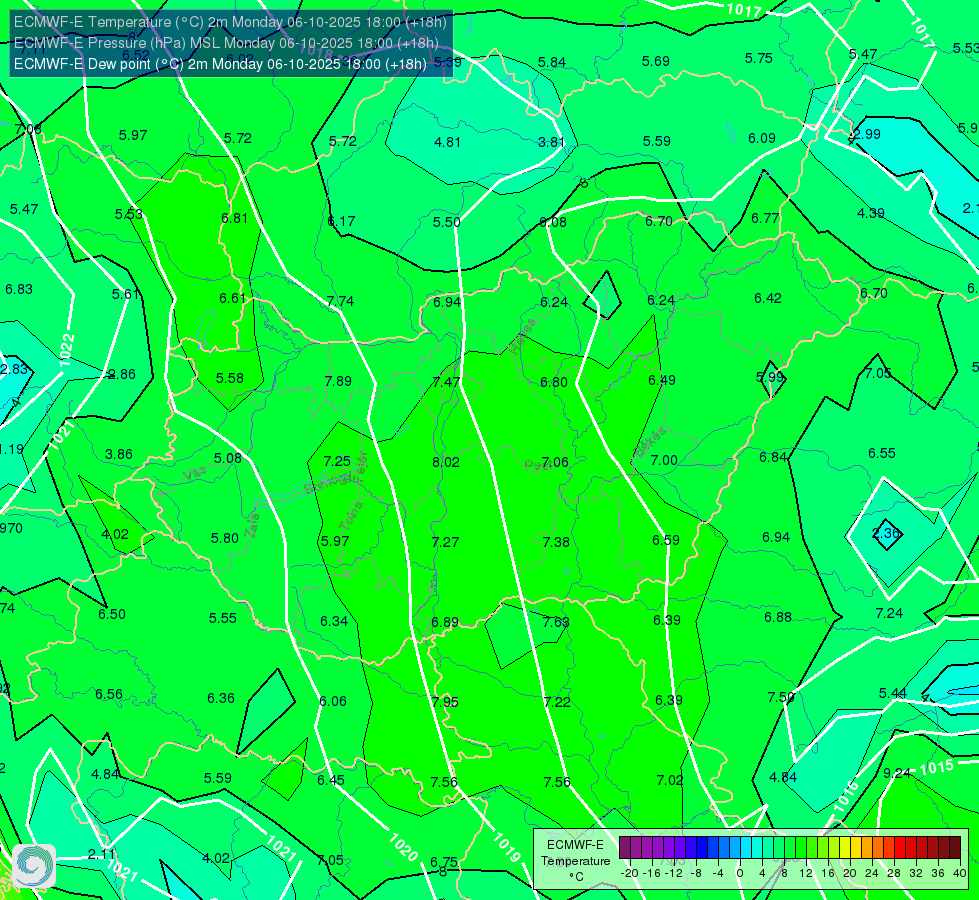Click the 7.25 temperature value
Viewport: 979px width, 900px height.
point(337,461)
